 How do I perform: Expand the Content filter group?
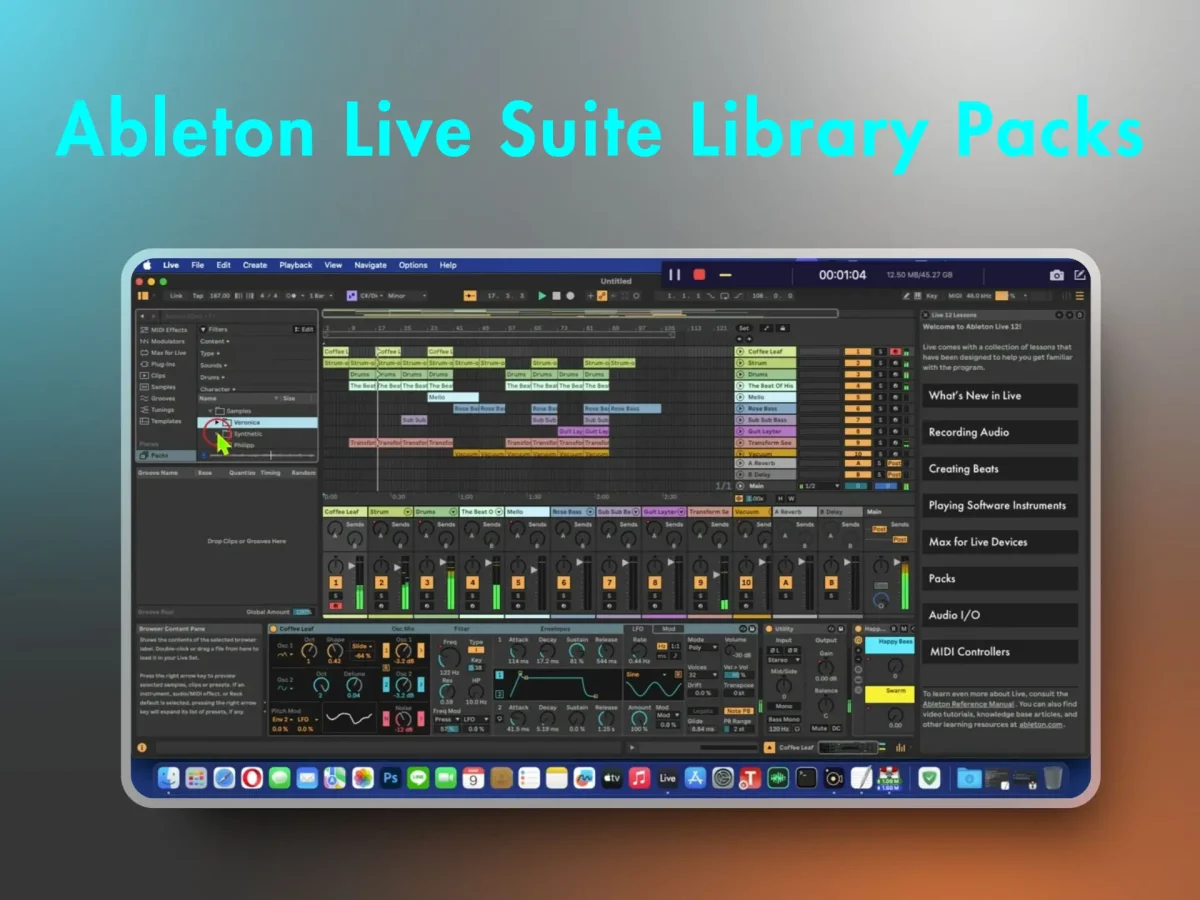point(214,341)
